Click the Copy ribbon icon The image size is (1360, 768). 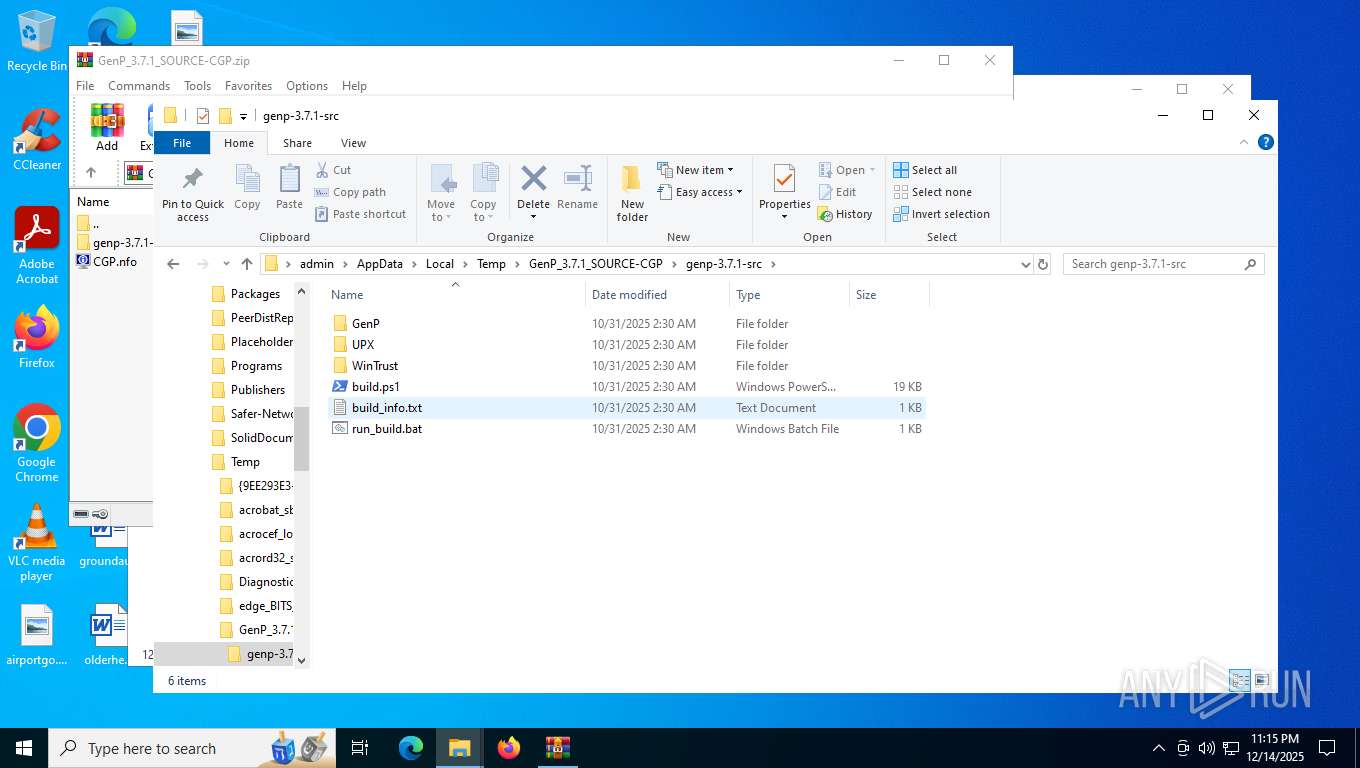(x=247, y=188)
